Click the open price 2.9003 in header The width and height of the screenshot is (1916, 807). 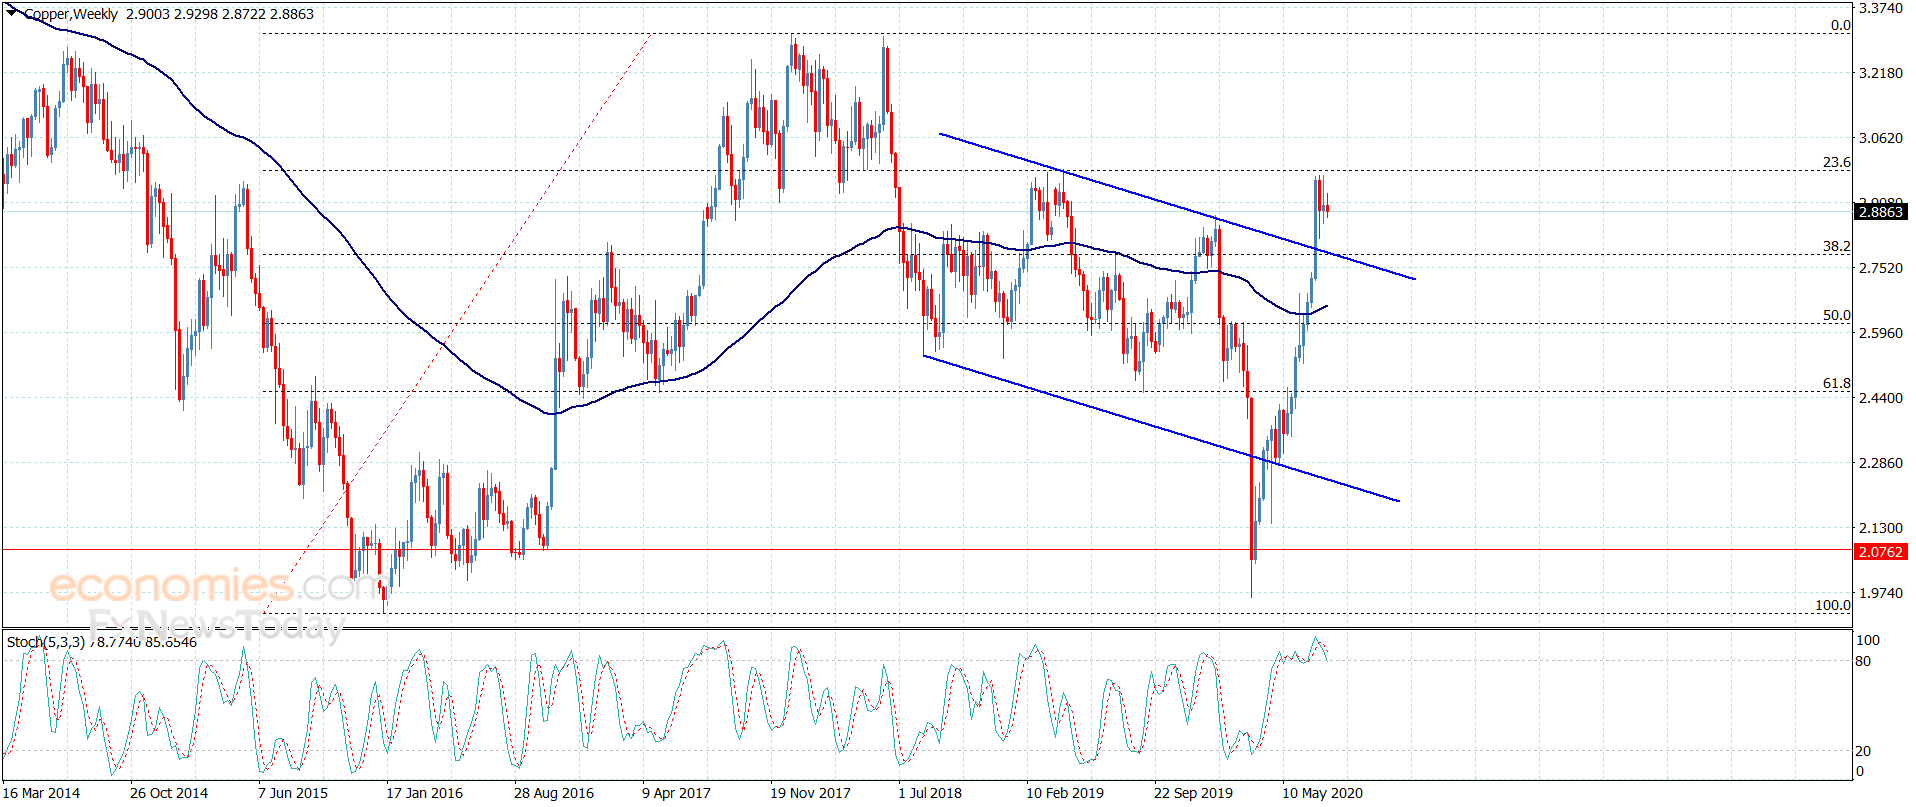[x=148, y=14]
